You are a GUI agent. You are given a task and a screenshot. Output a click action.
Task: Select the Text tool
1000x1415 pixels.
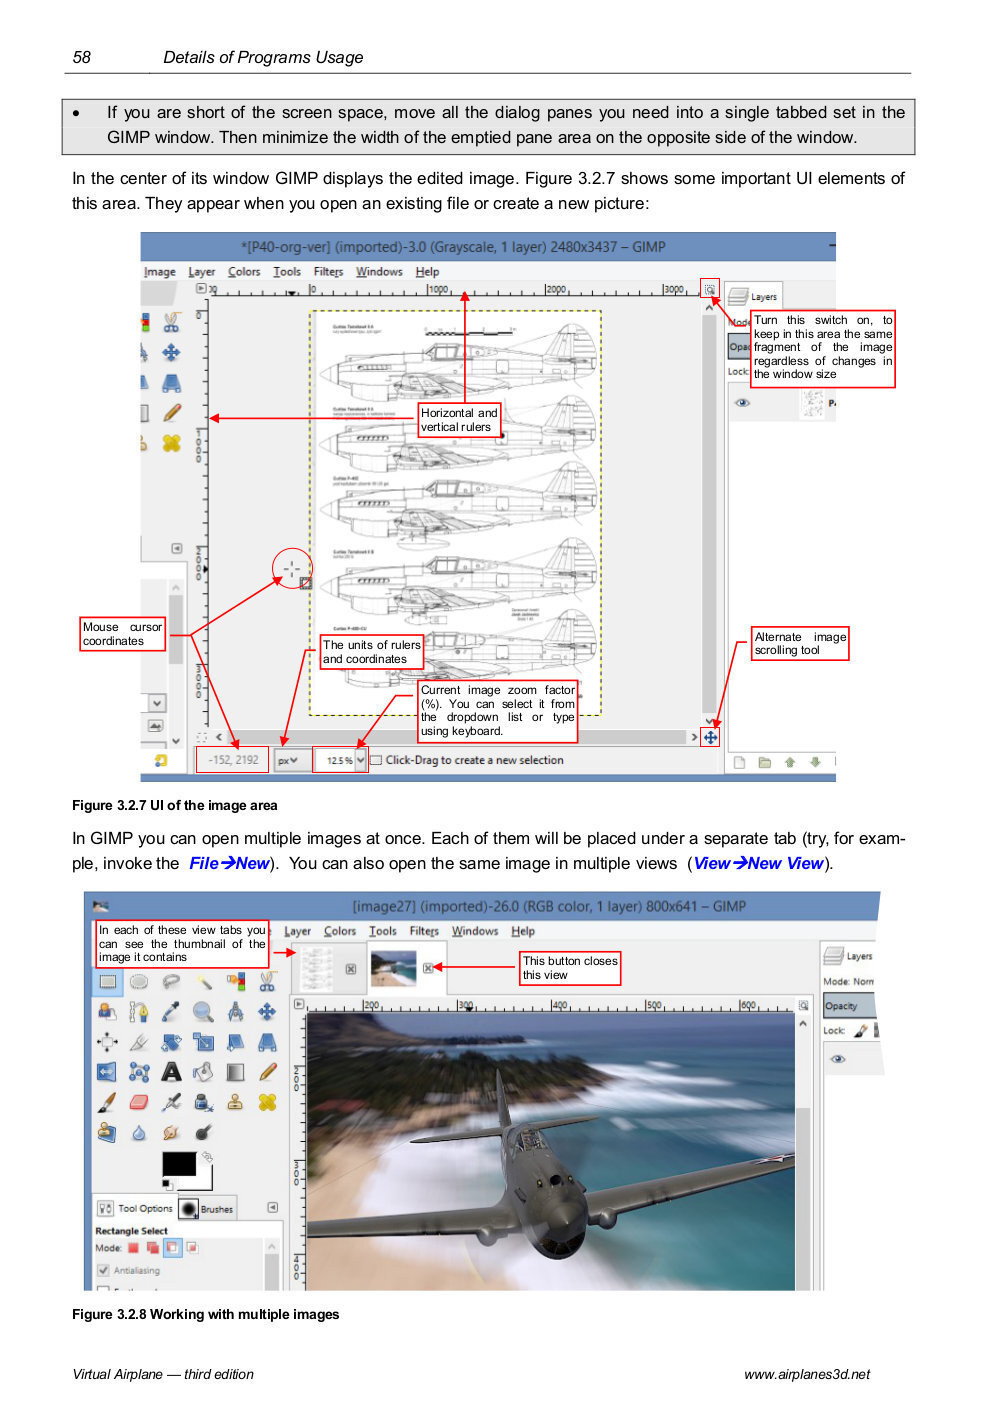[171, 1072]
